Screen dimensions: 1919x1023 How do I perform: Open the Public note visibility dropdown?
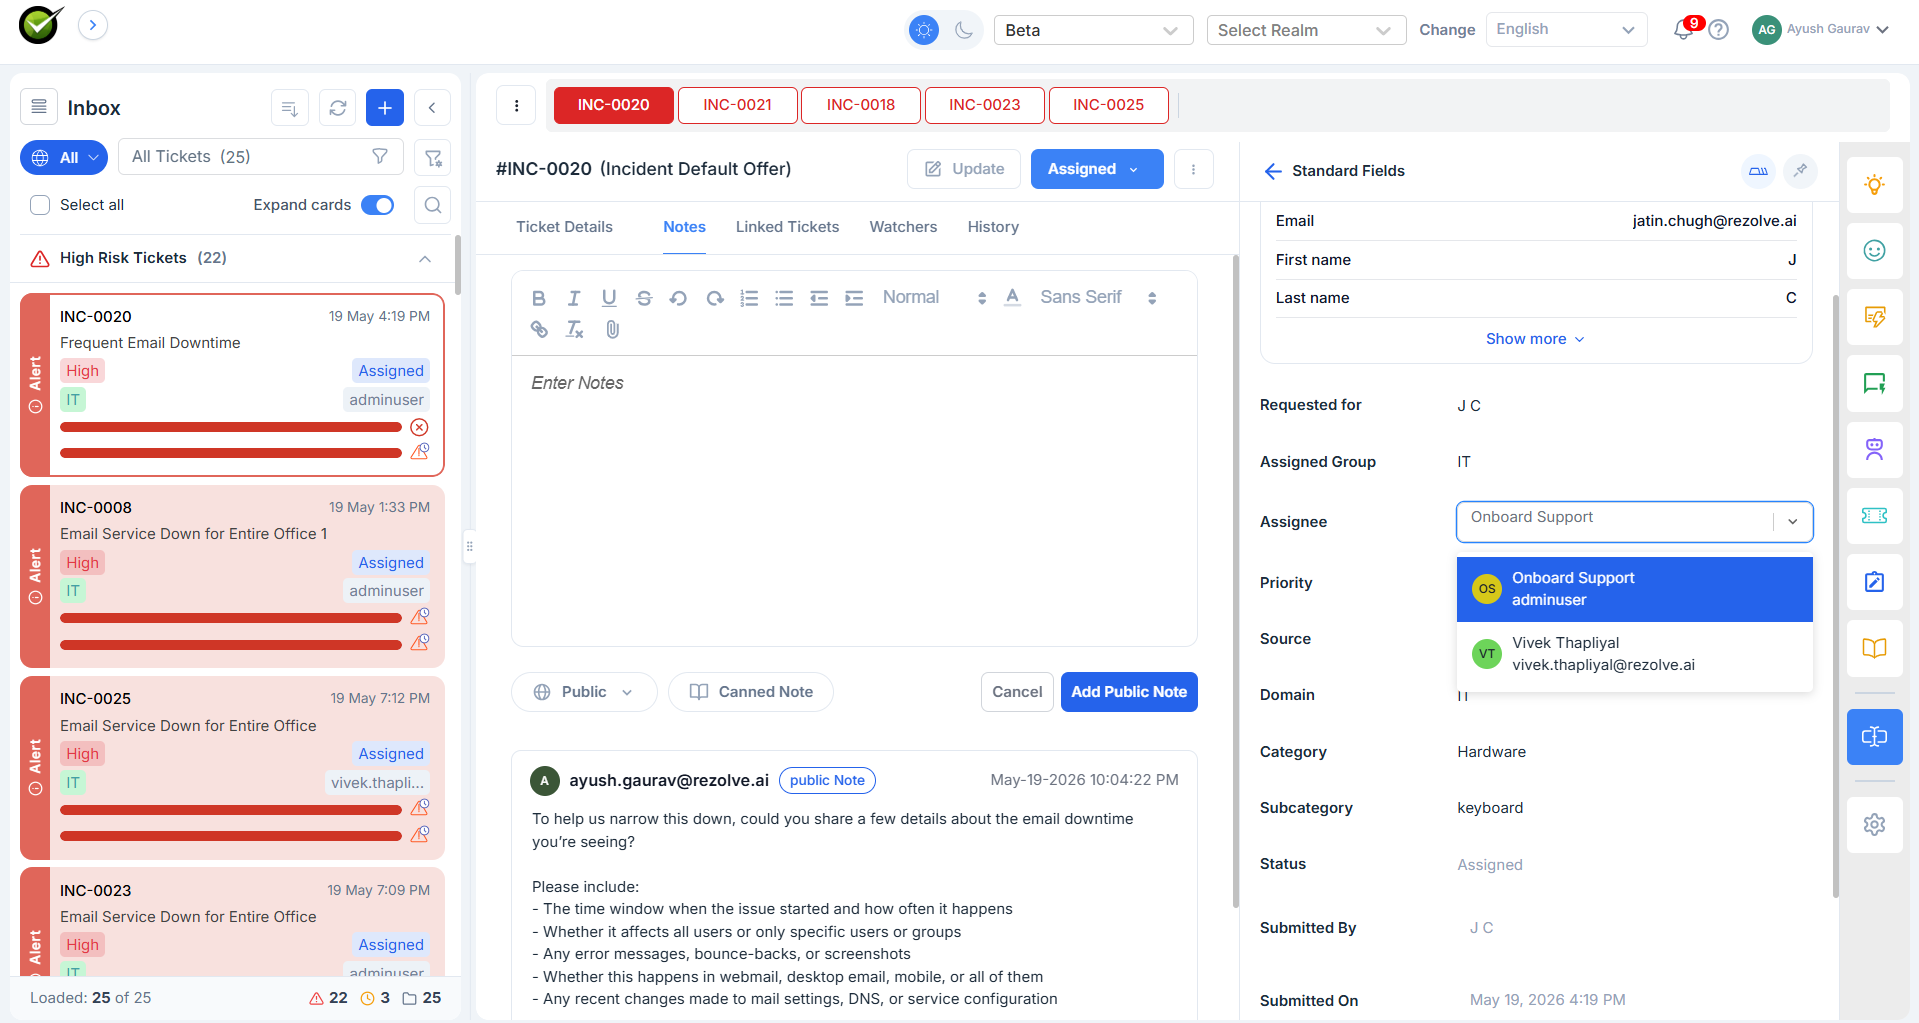(584, 692)
